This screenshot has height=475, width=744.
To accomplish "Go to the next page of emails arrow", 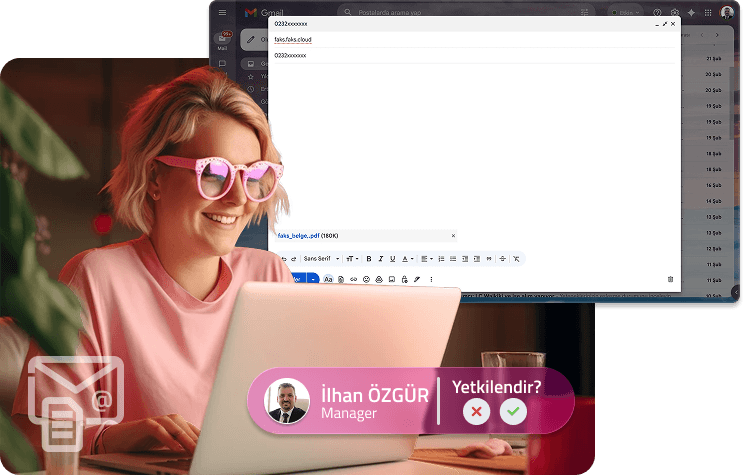I will pyautogui.click(x=717, y=35).
